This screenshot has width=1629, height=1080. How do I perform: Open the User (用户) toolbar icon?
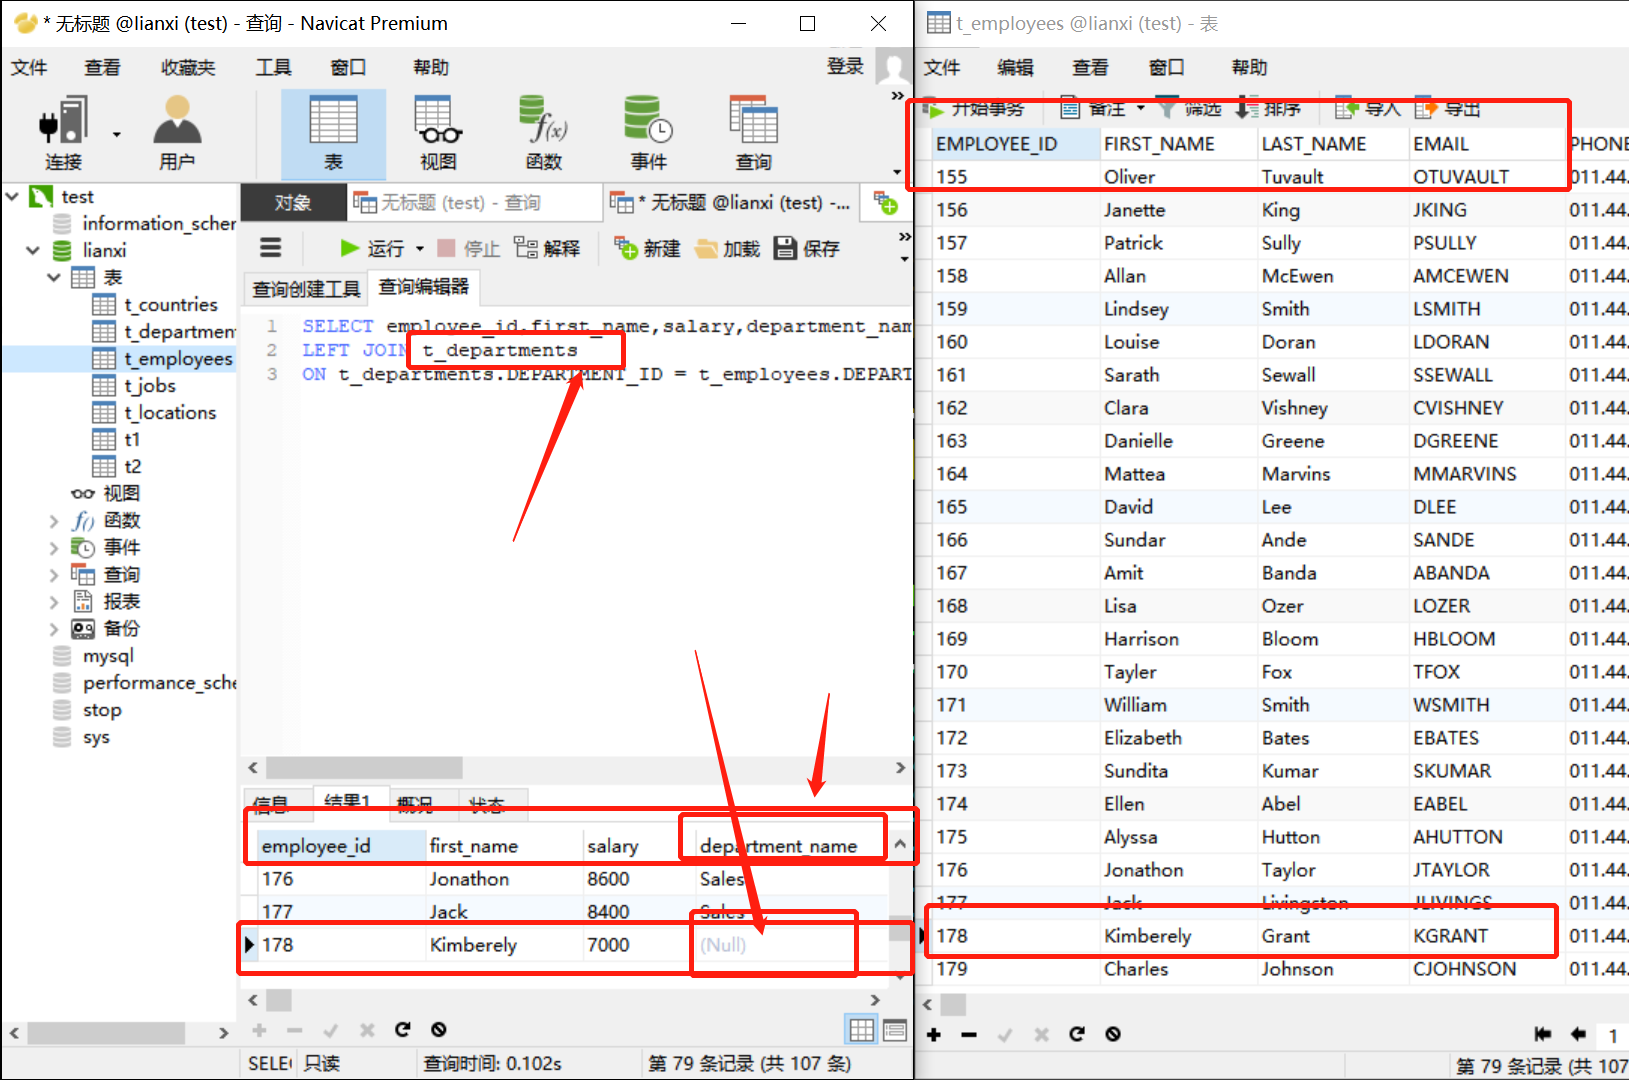pyautogui.click(x=177, y=133)
